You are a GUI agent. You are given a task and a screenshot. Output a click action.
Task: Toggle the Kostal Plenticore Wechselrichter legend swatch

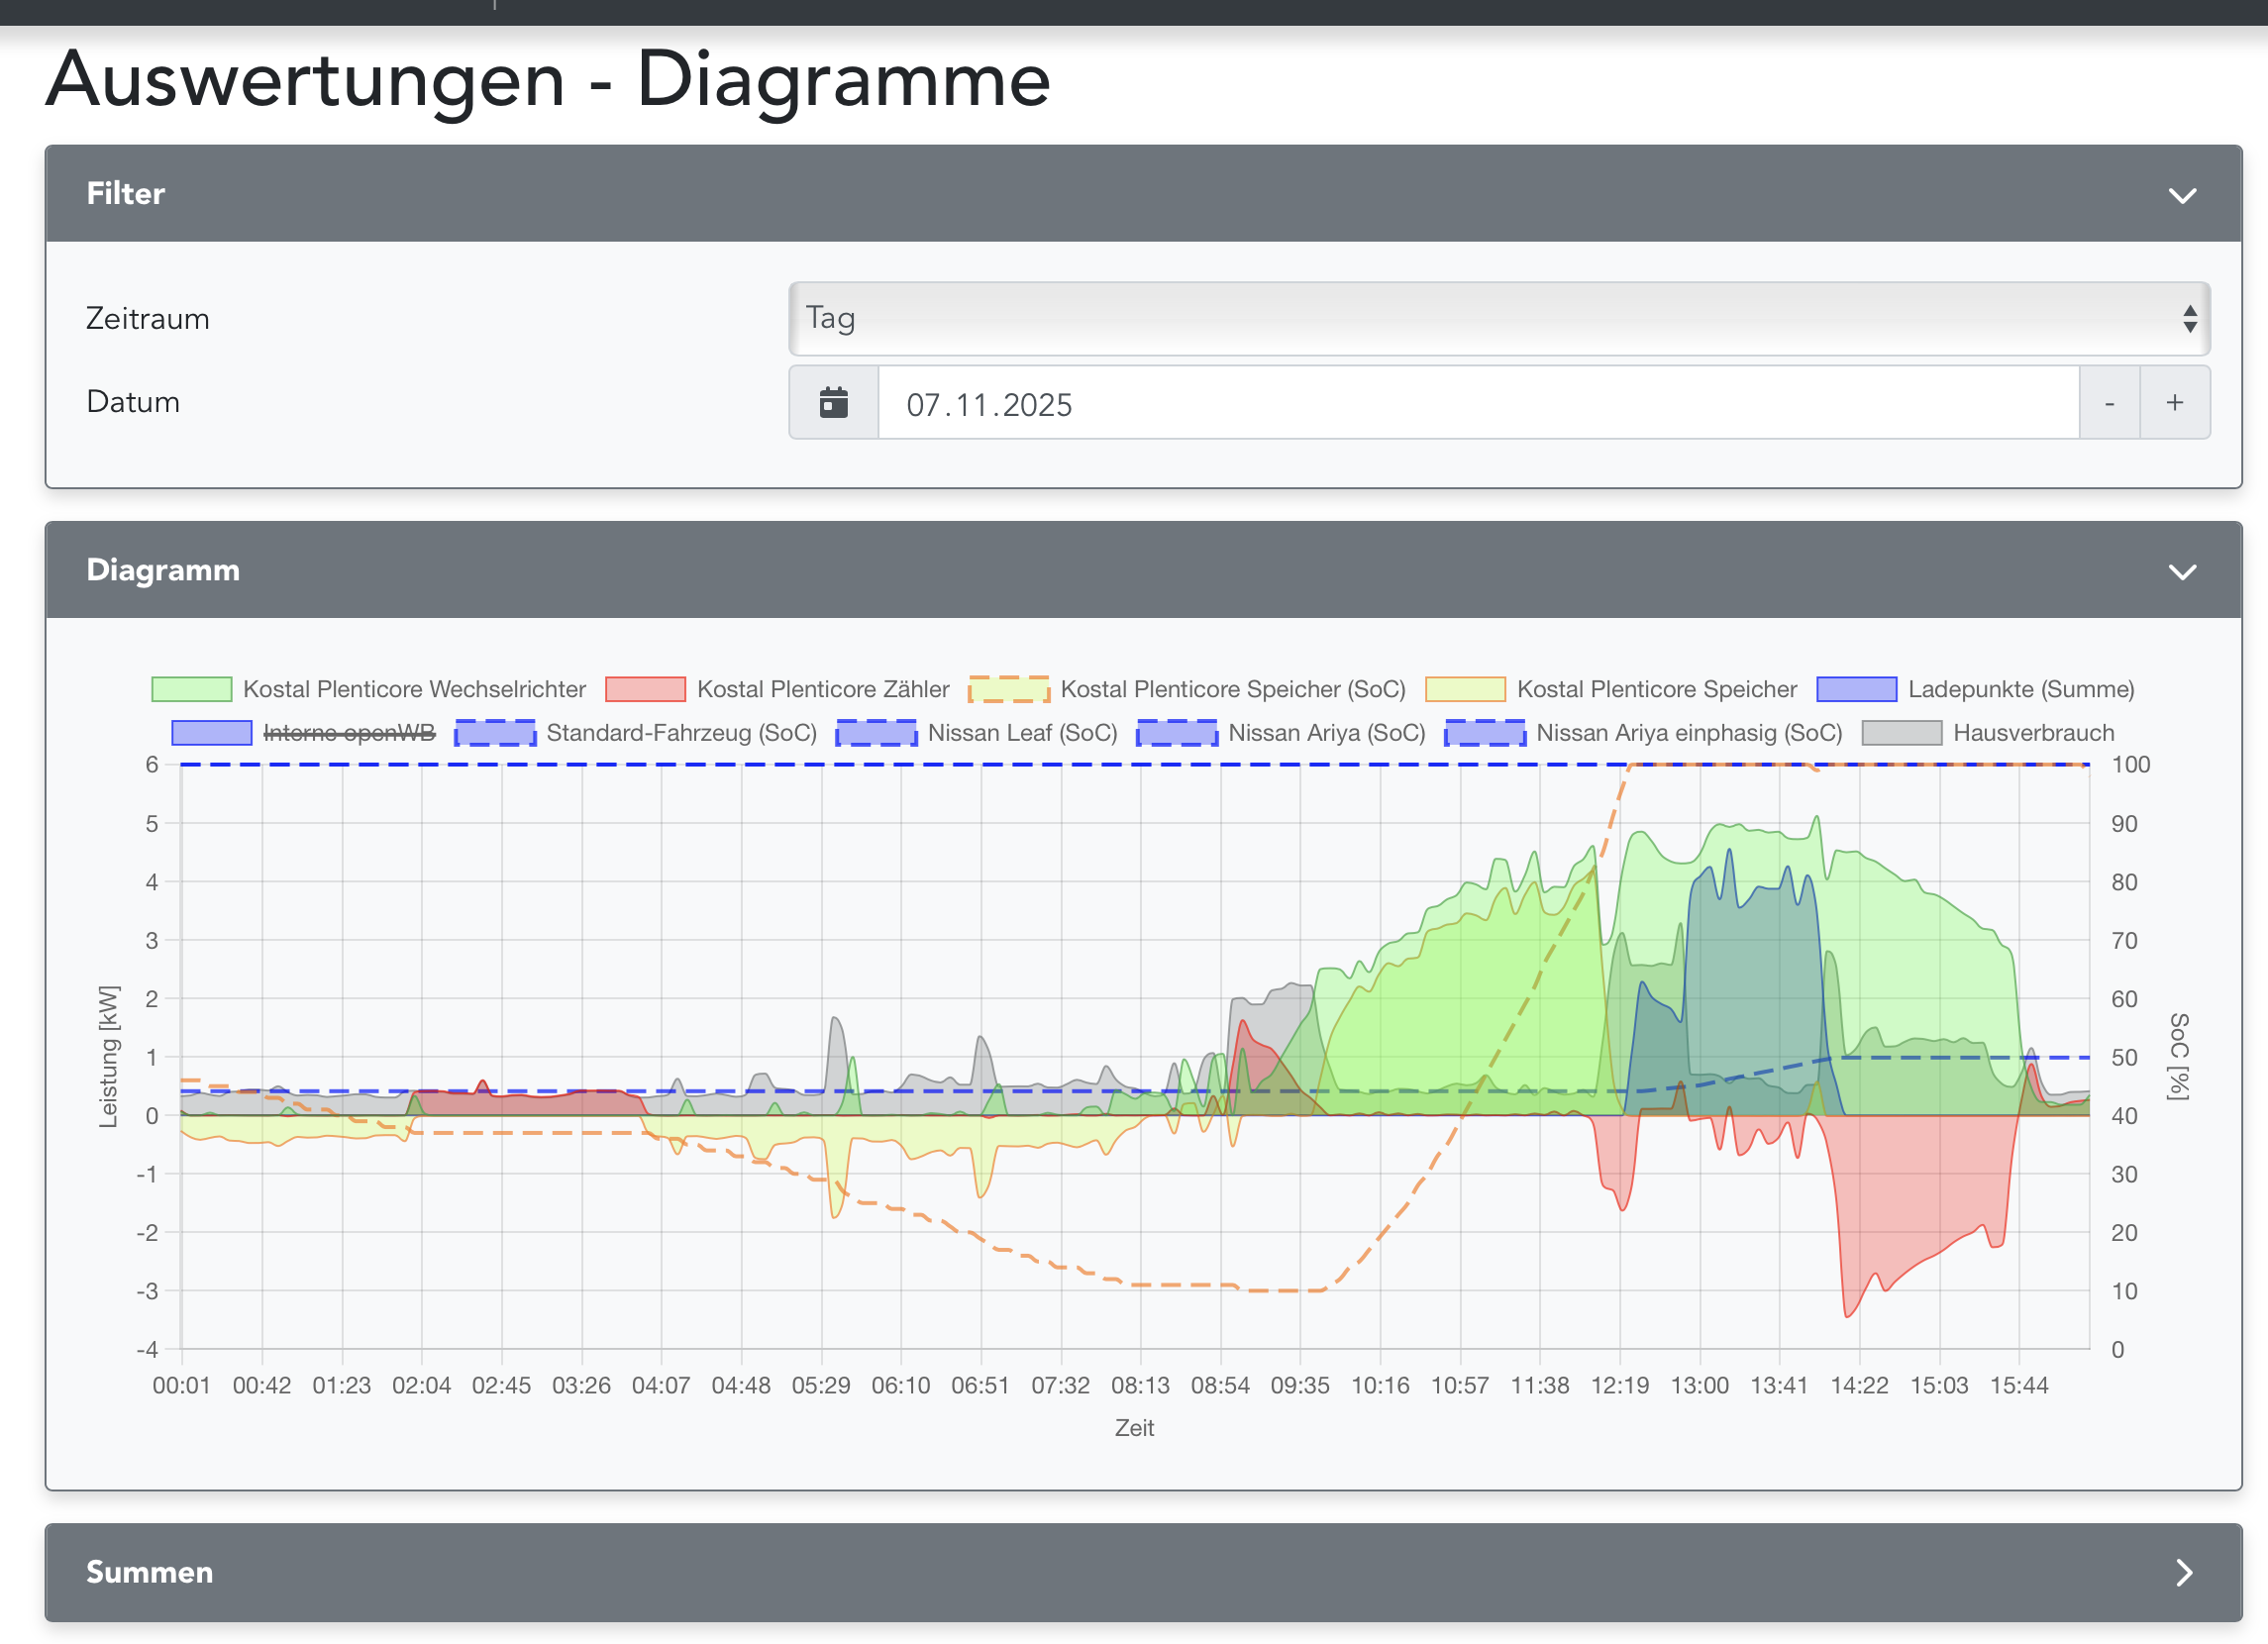click(191, 689)
